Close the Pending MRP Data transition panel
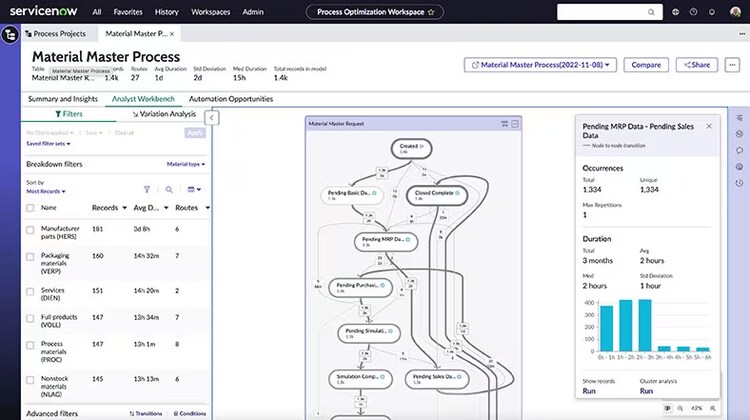 coord(709,126)
